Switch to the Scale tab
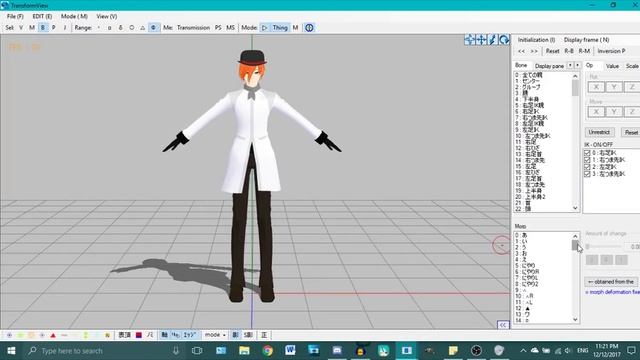This screenshot has height=360, width=640. pyautogui.click(x=632, y=66)
